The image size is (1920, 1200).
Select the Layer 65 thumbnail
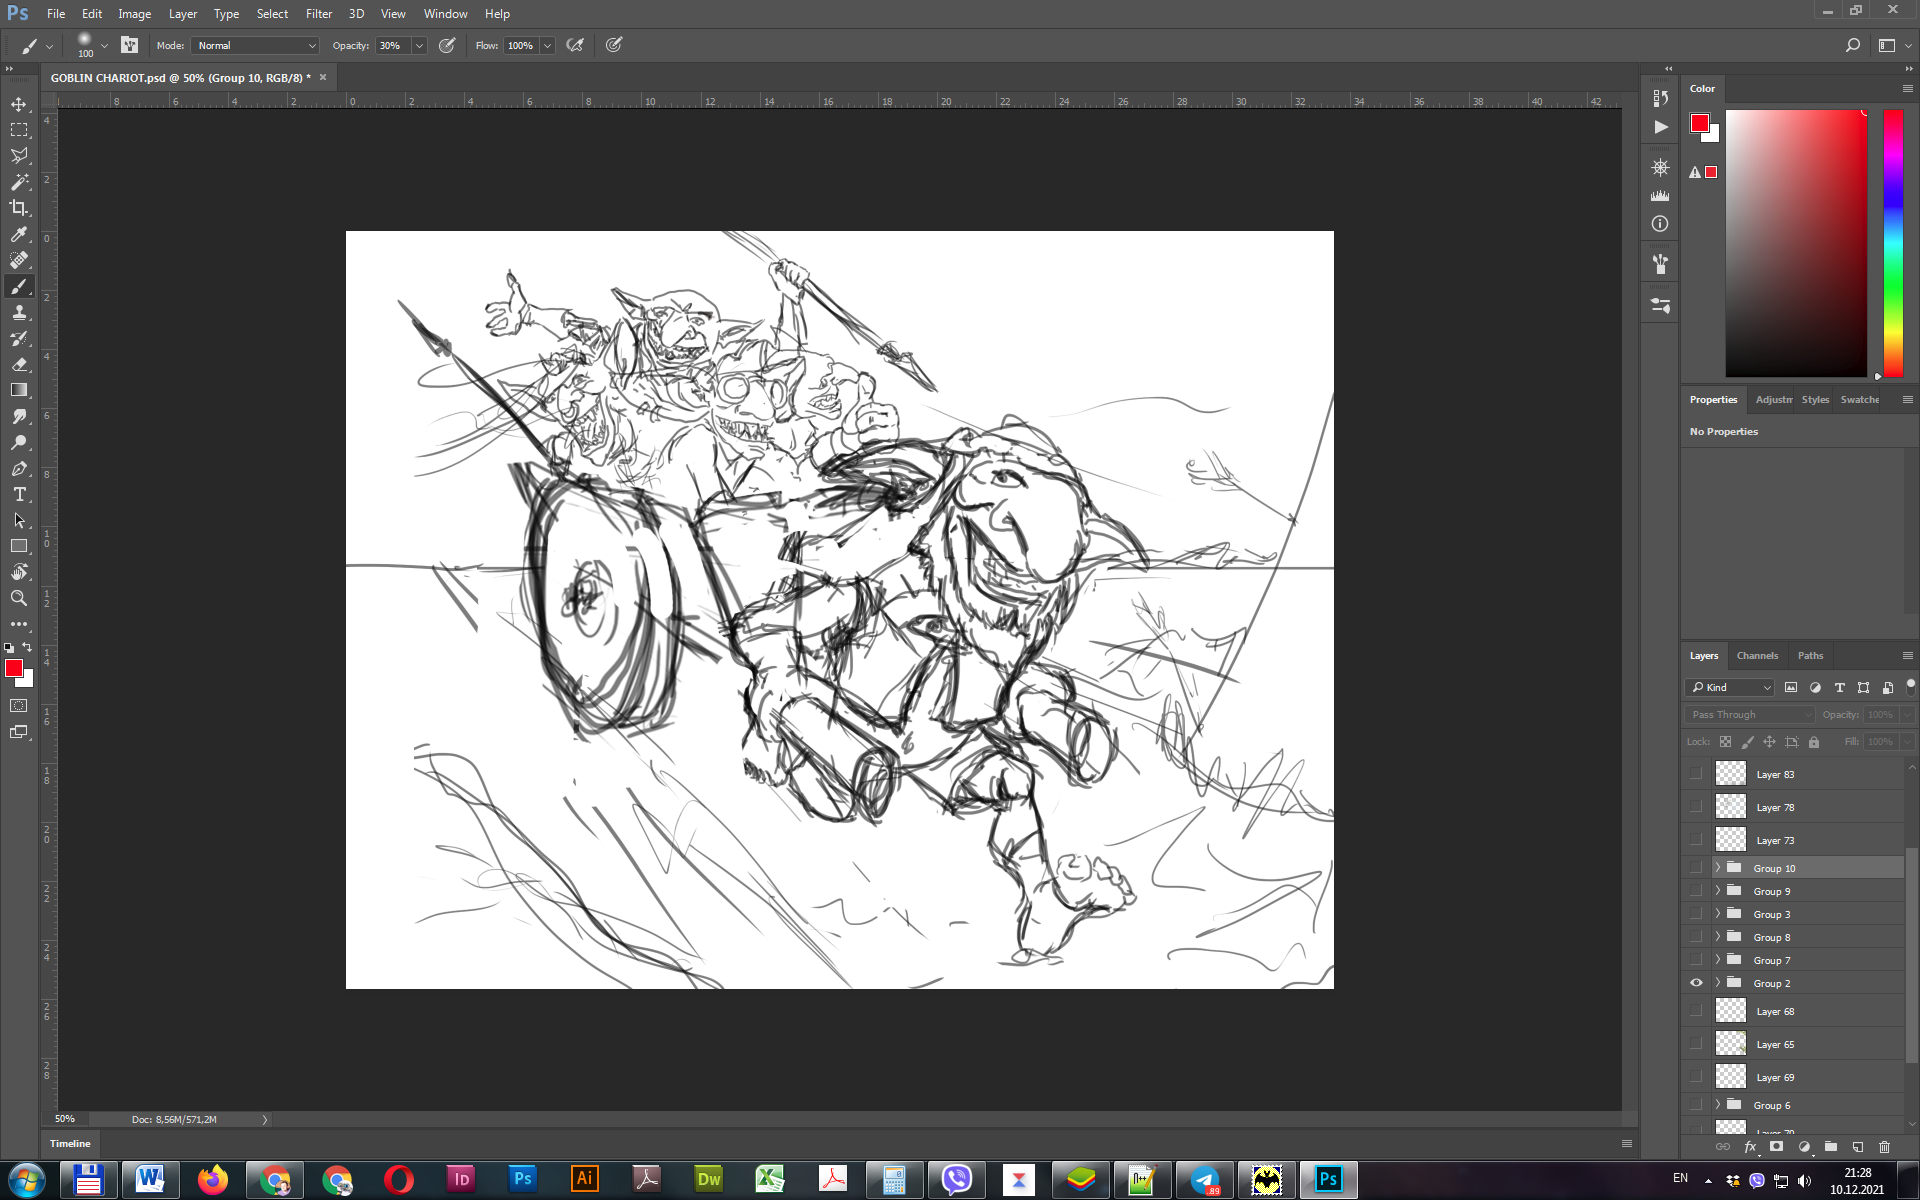coord(1731,1044)
